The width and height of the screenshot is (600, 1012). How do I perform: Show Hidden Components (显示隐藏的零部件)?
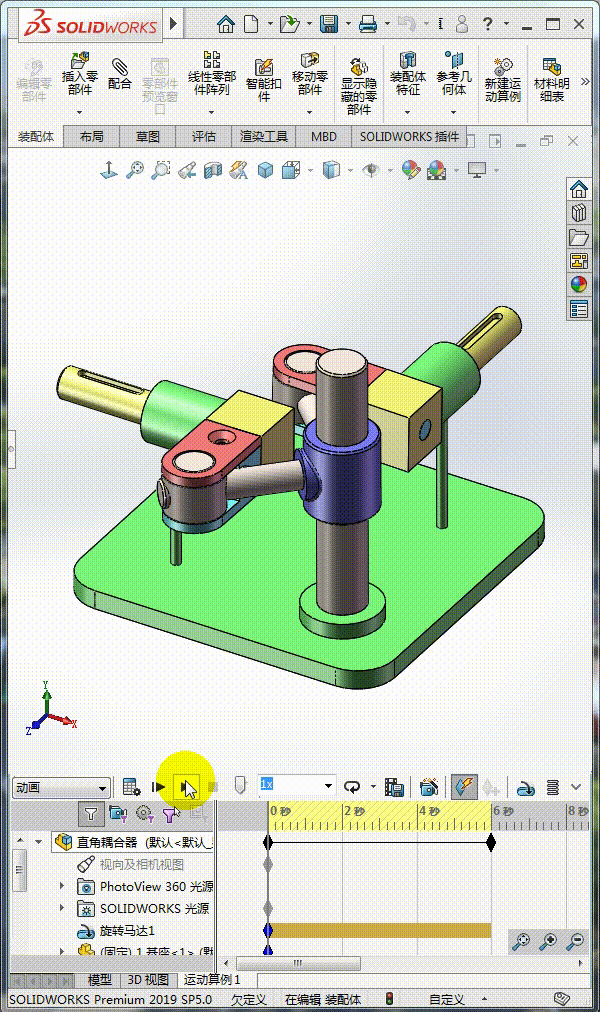point(359,87)
